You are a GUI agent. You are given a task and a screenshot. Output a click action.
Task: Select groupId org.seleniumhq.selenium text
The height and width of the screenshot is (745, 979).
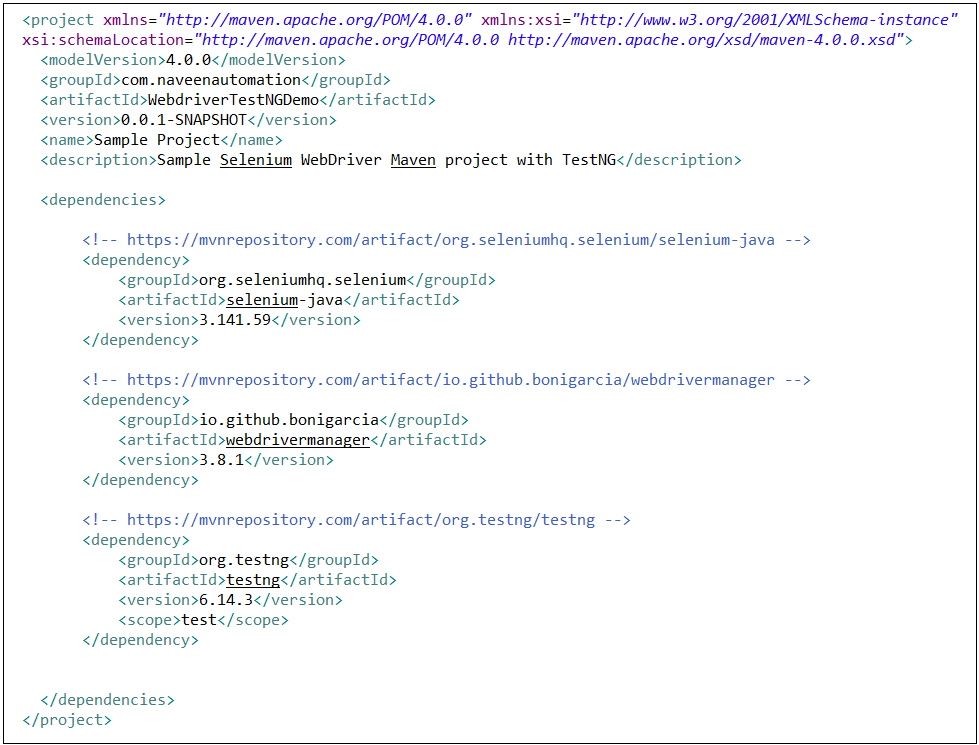(303, 280)
